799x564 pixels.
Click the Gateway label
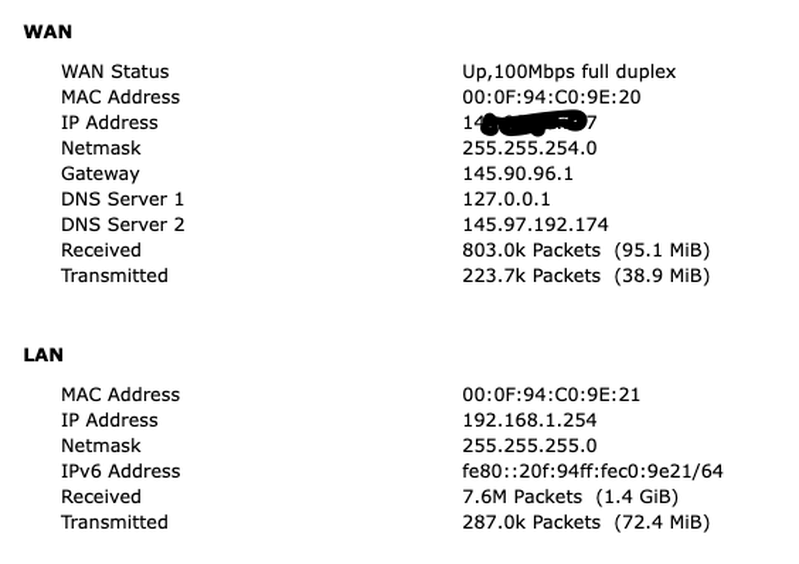coord(100,174)
